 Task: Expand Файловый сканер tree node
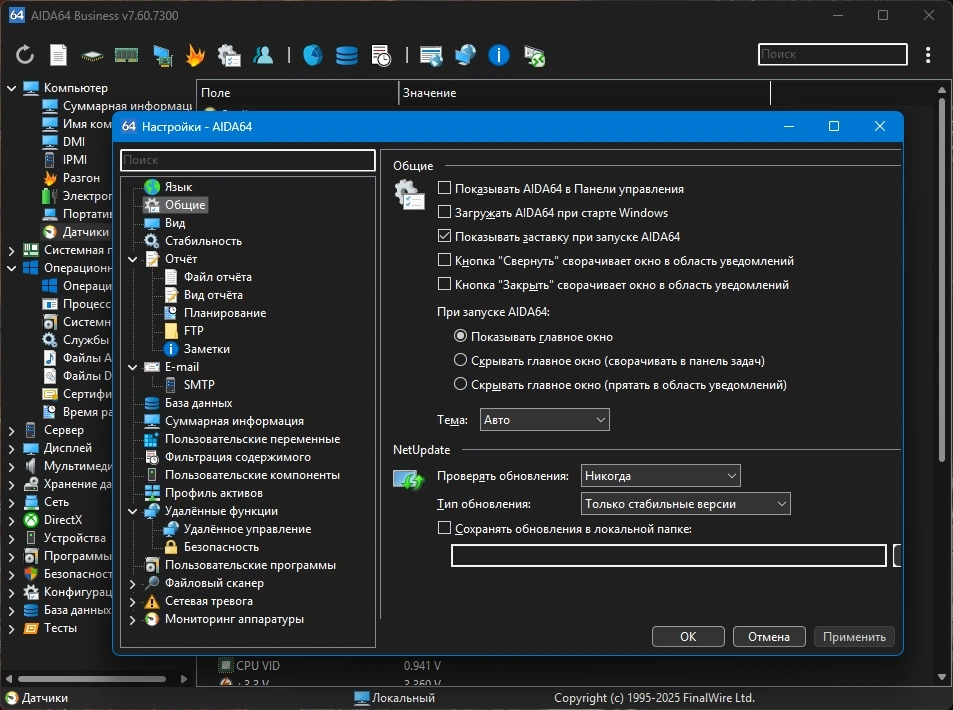132,584
